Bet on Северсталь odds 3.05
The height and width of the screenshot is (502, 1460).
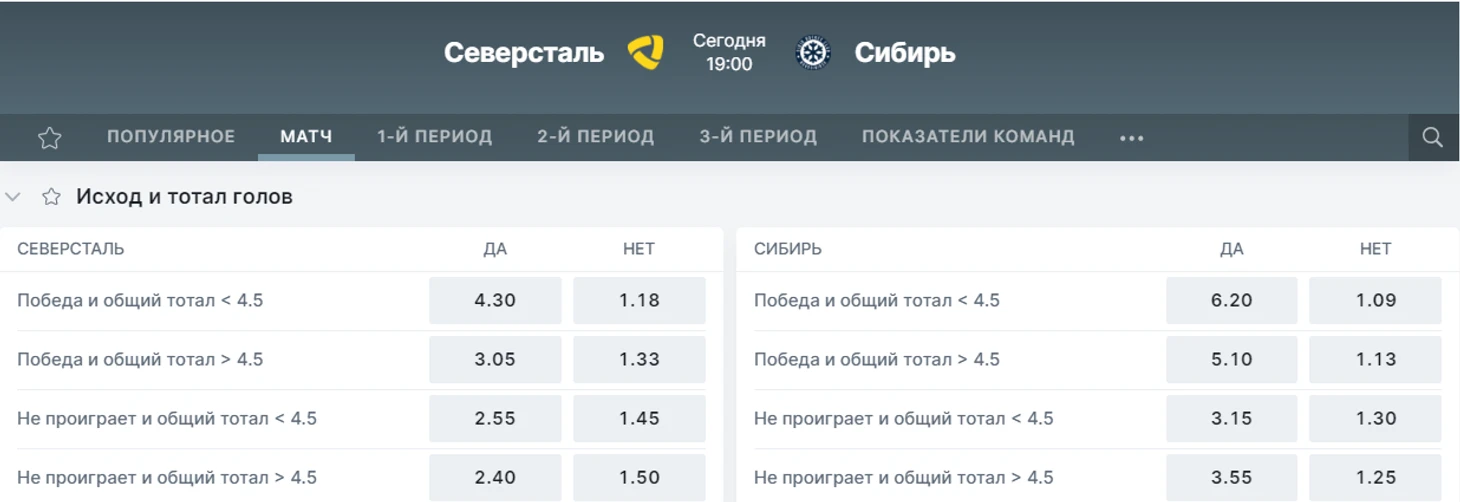pyautogui.click(x=495, y=359)
